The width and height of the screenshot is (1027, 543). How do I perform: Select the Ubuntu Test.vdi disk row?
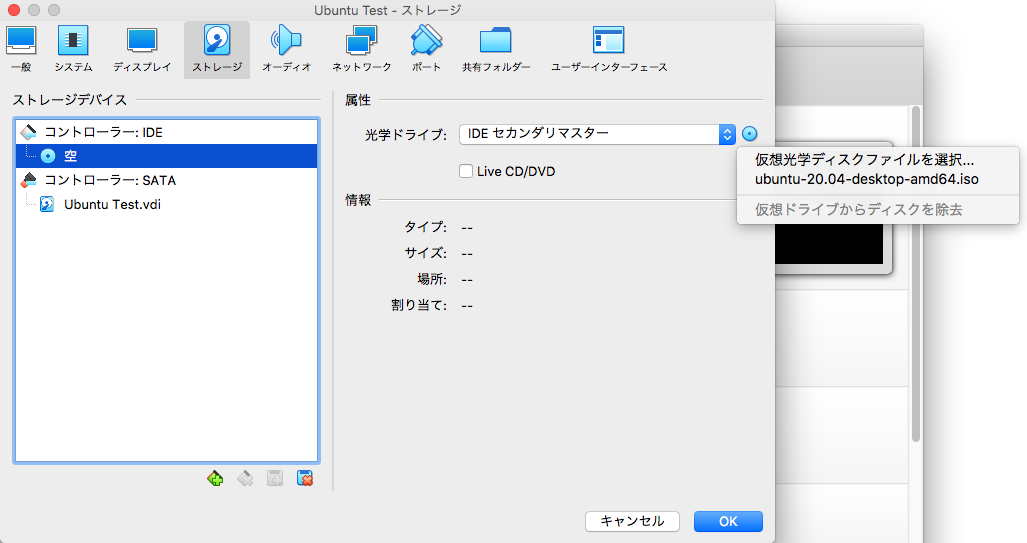tap(166, 204)
